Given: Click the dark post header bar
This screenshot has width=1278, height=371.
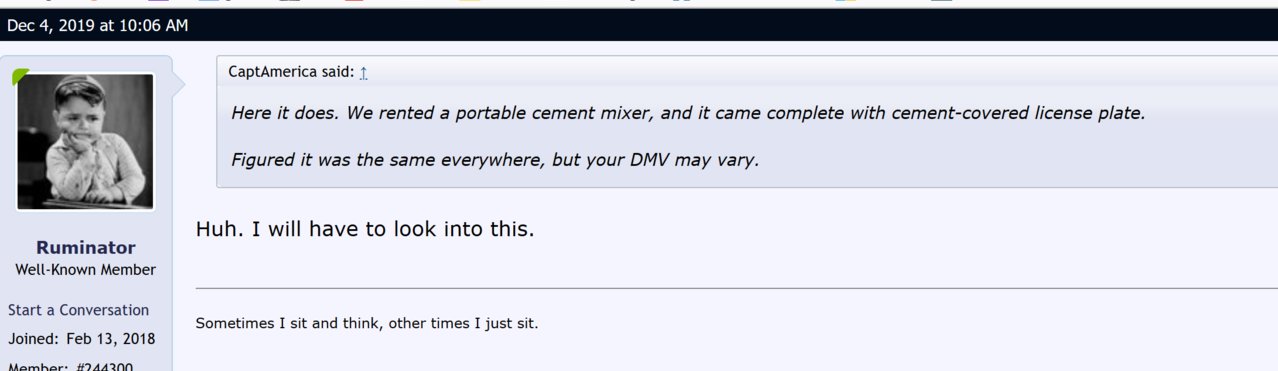Looking at the screenshot, I should (x=639, y=25).
